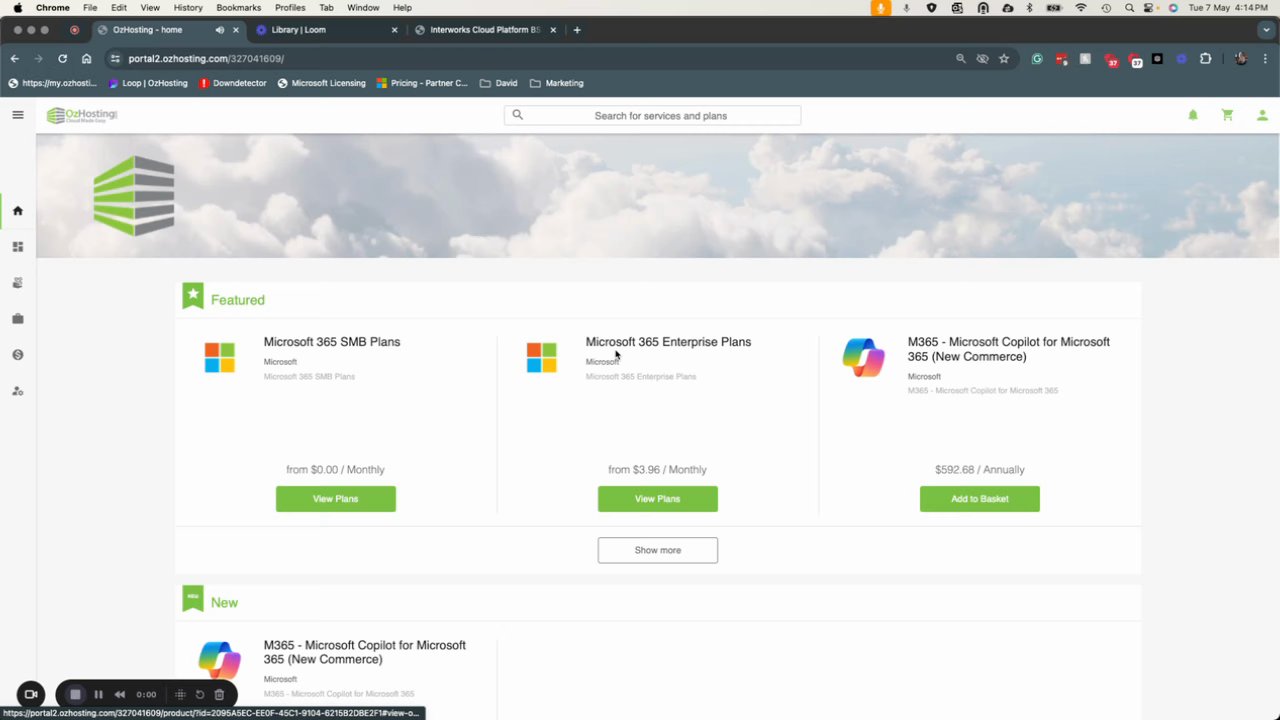Open the site information icon in address bar
This screenshot has width=1280, height=720.
click(115, 58)
